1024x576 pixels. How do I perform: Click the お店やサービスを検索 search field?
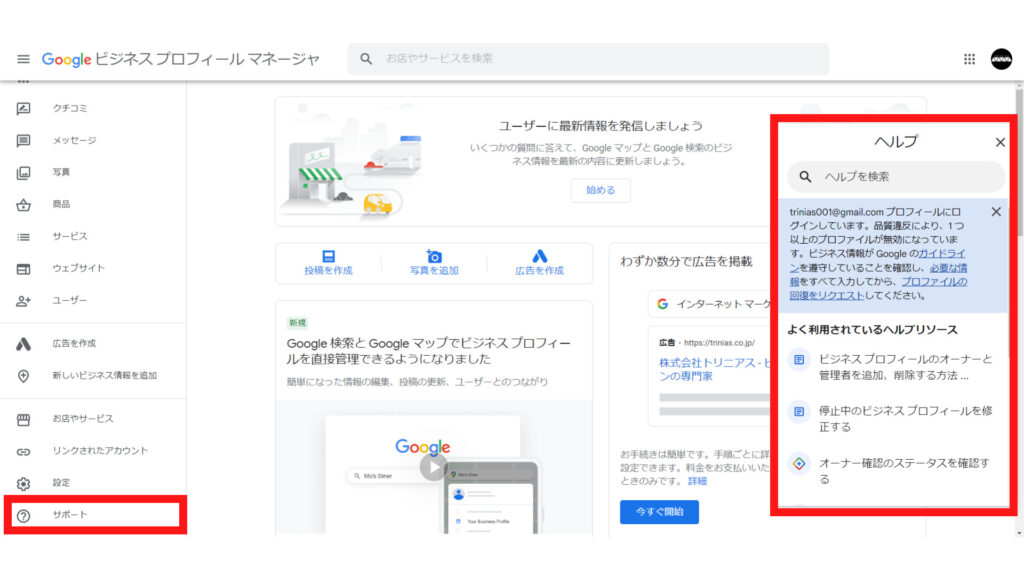[x=588, y=59]
